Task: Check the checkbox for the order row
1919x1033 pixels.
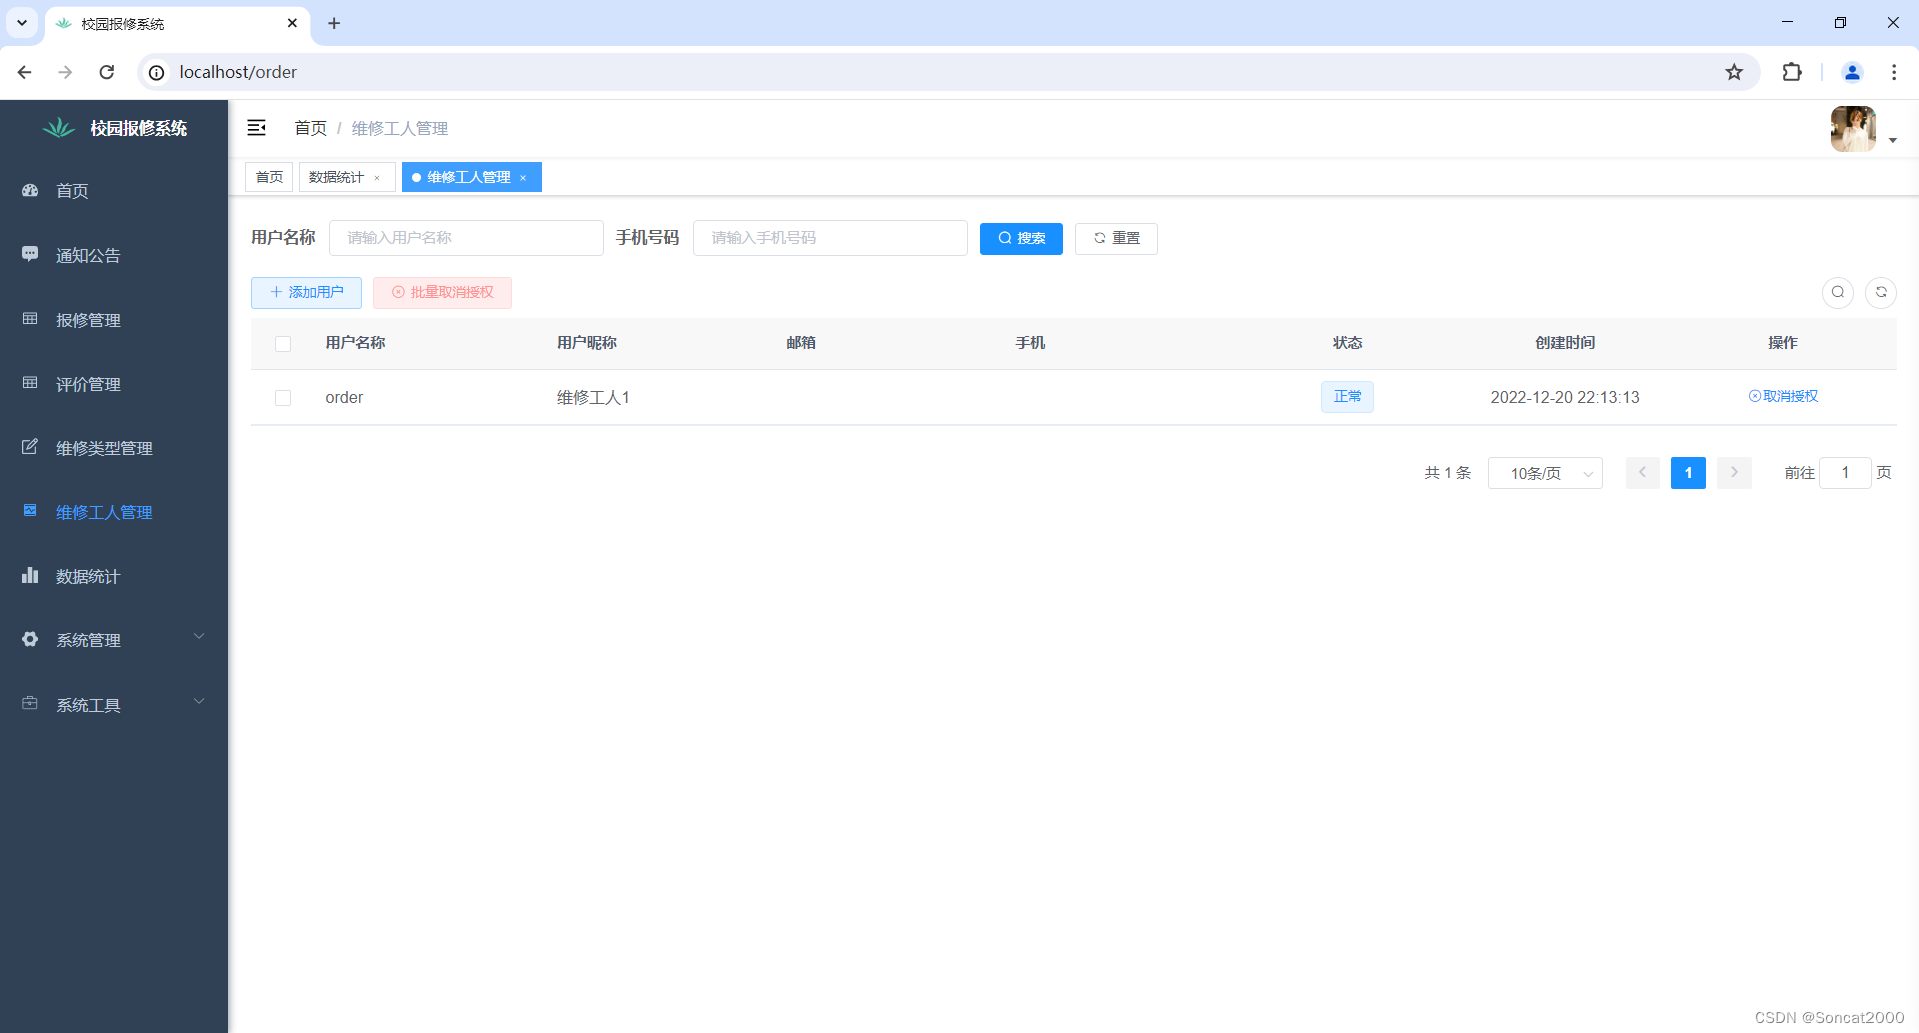Action: (x=283, y=397)
